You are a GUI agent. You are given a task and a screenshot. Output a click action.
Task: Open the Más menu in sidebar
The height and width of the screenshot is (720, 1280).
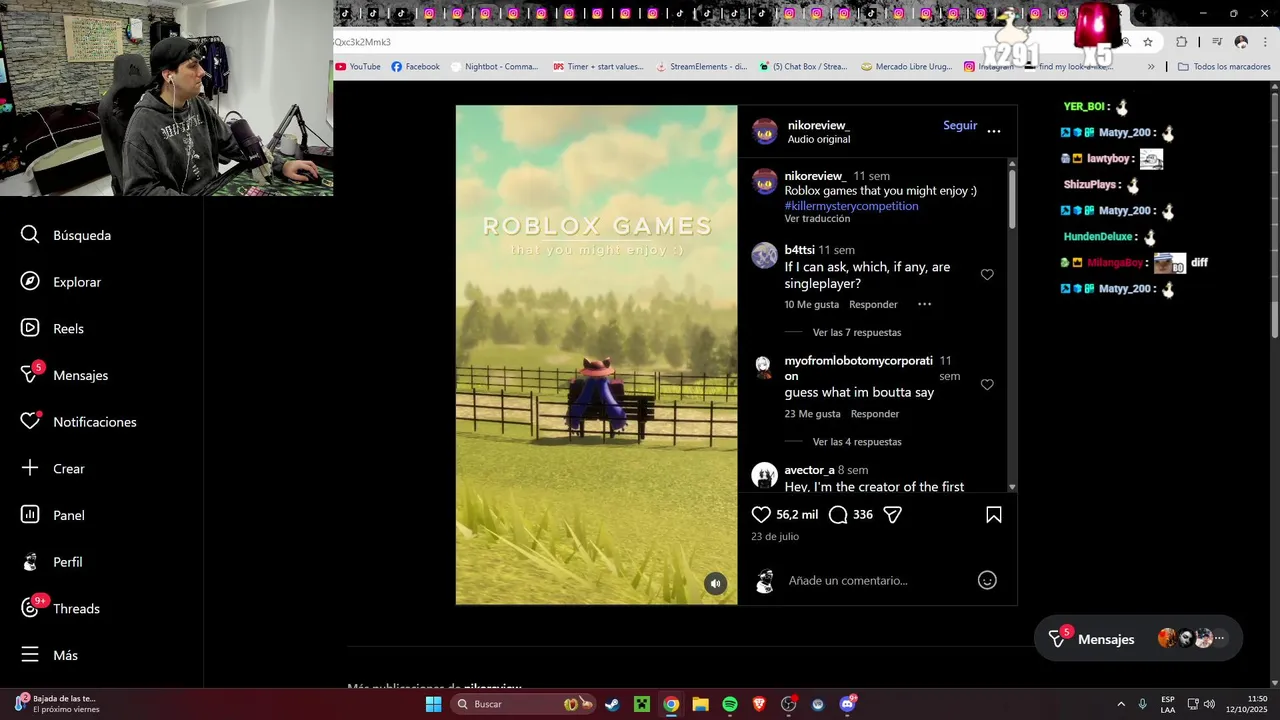[x=49, y=655]
